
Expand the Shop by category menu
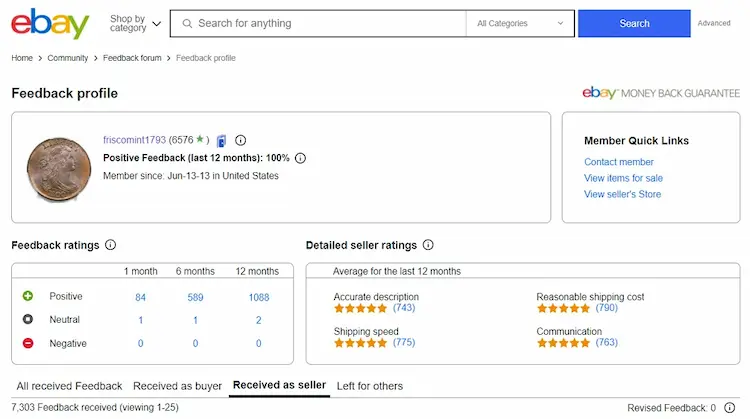pyautogui.click(x=135, y=23)
